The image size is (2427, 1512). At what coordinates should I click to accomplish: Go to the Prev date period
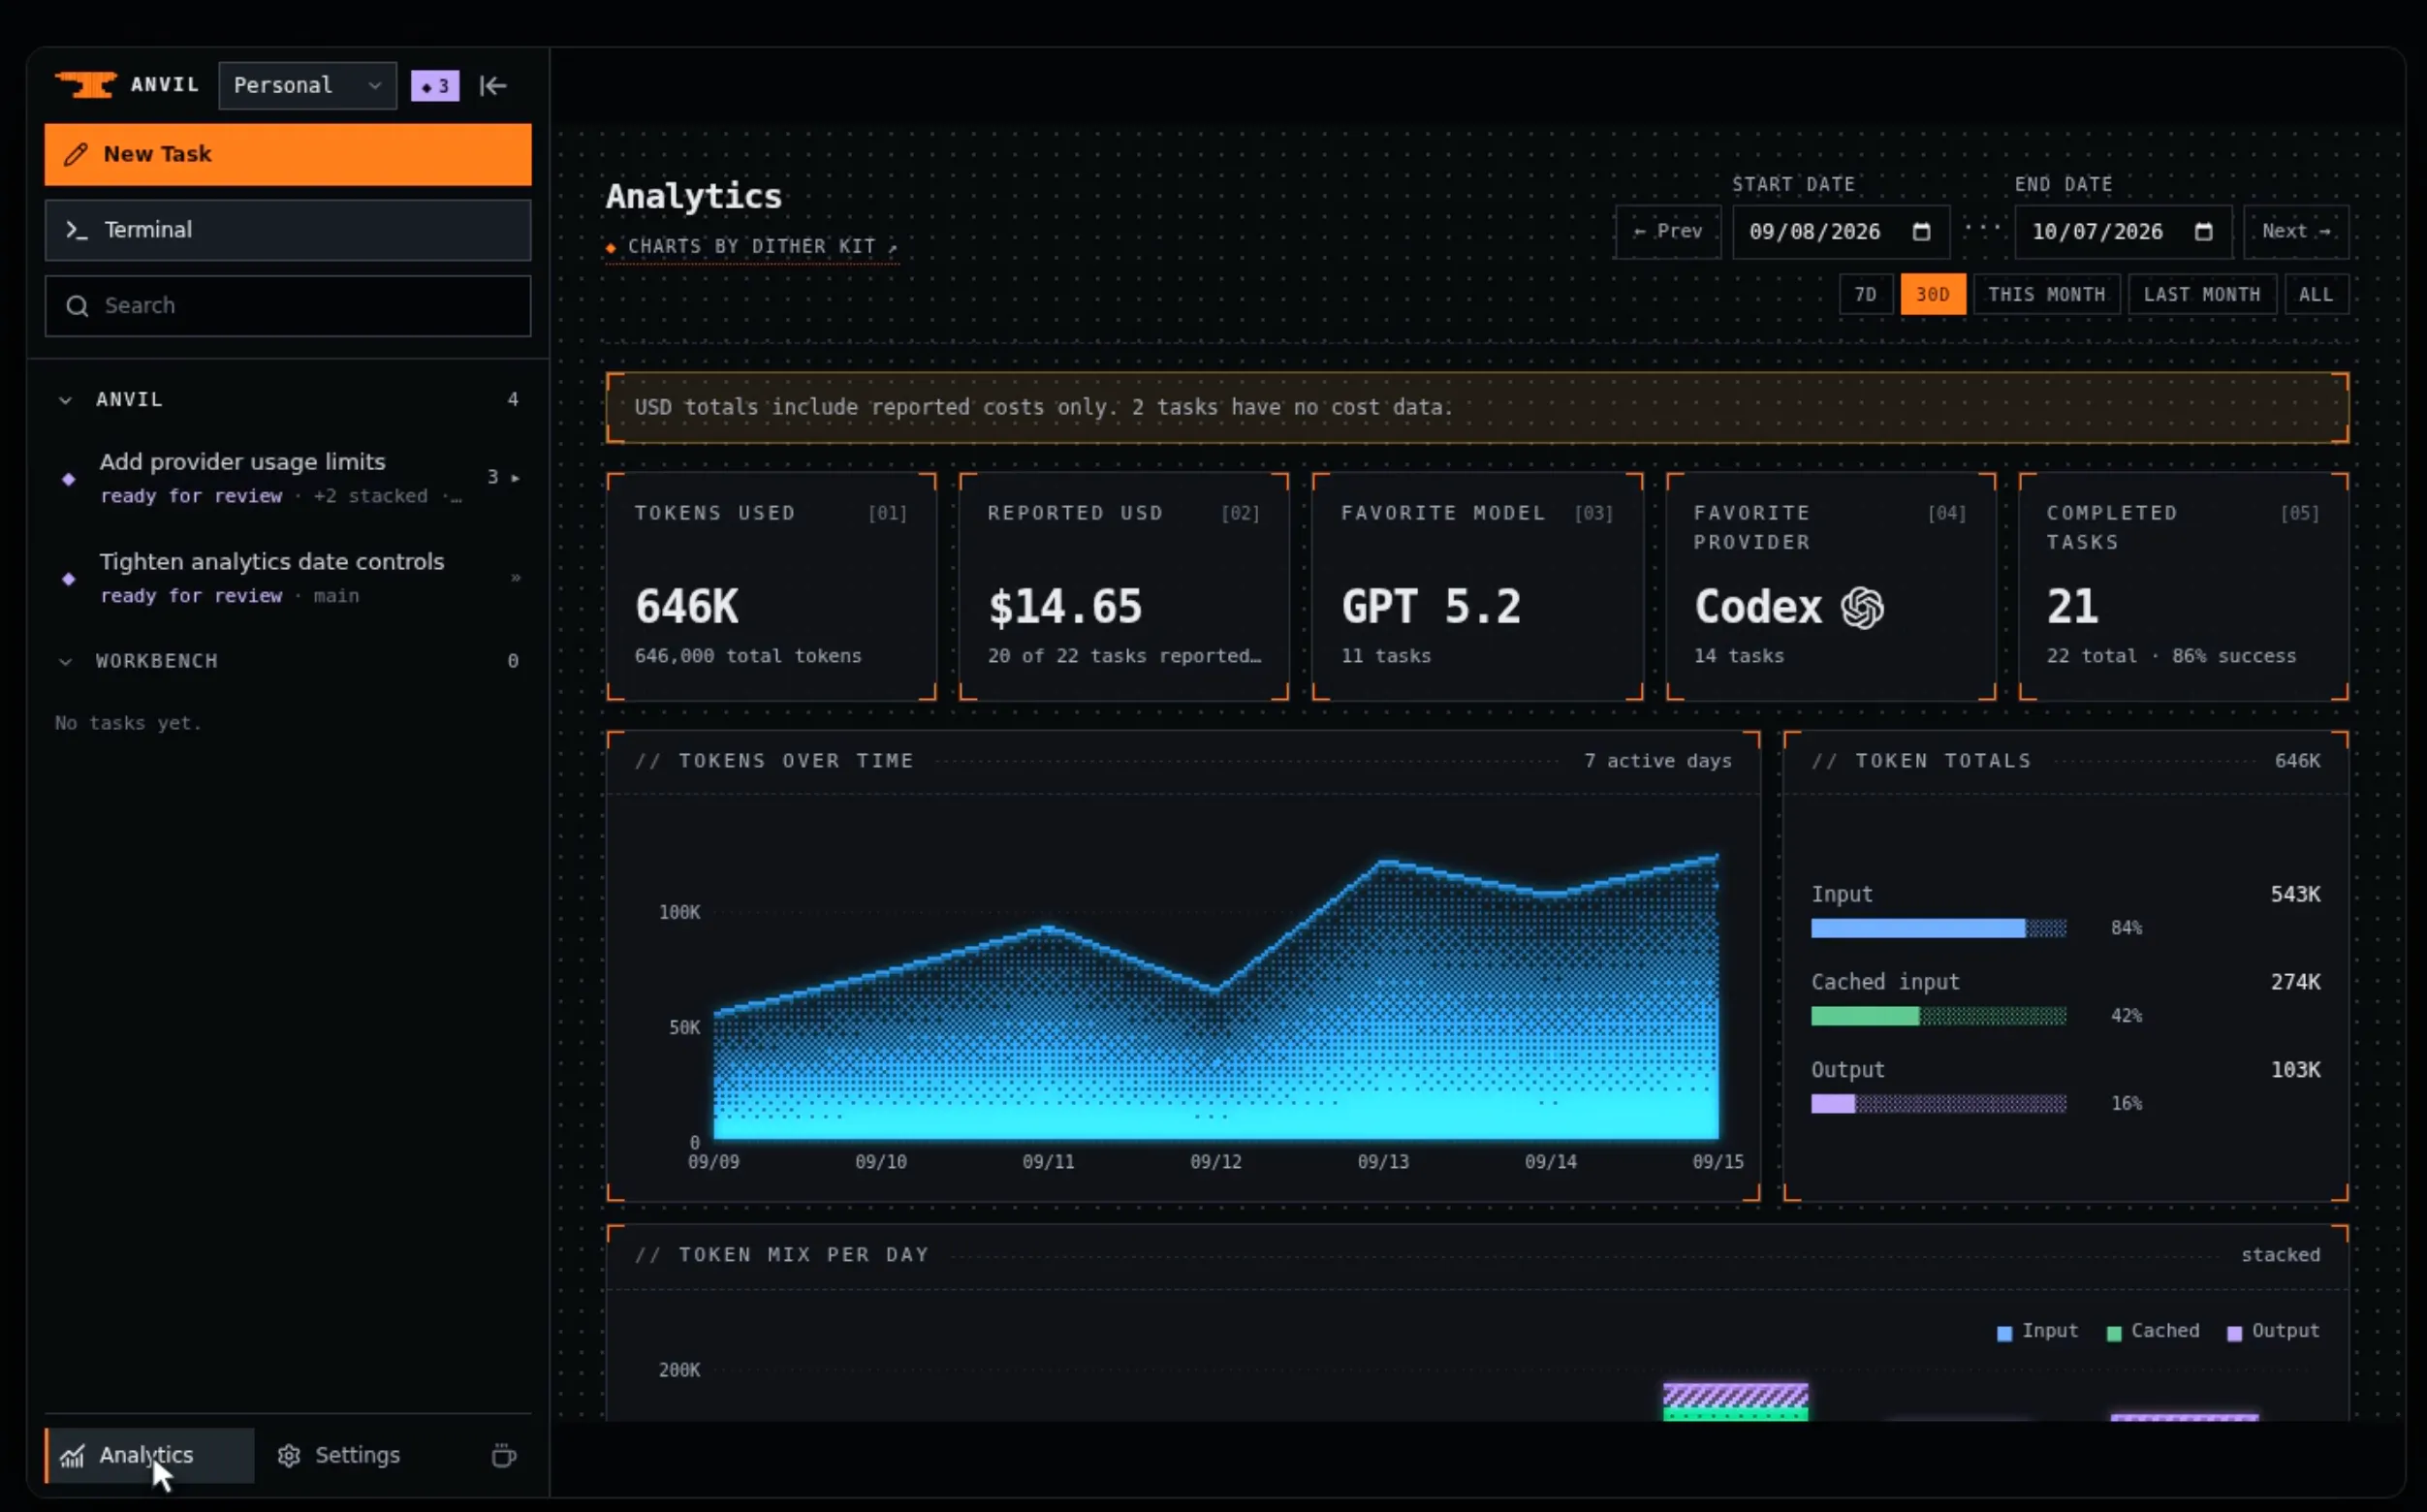(1668, 231)
